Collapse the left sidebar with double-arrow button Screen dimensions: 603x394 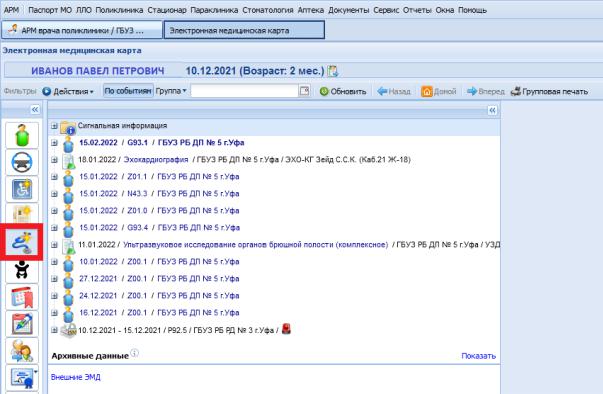(x=35, y=110)
